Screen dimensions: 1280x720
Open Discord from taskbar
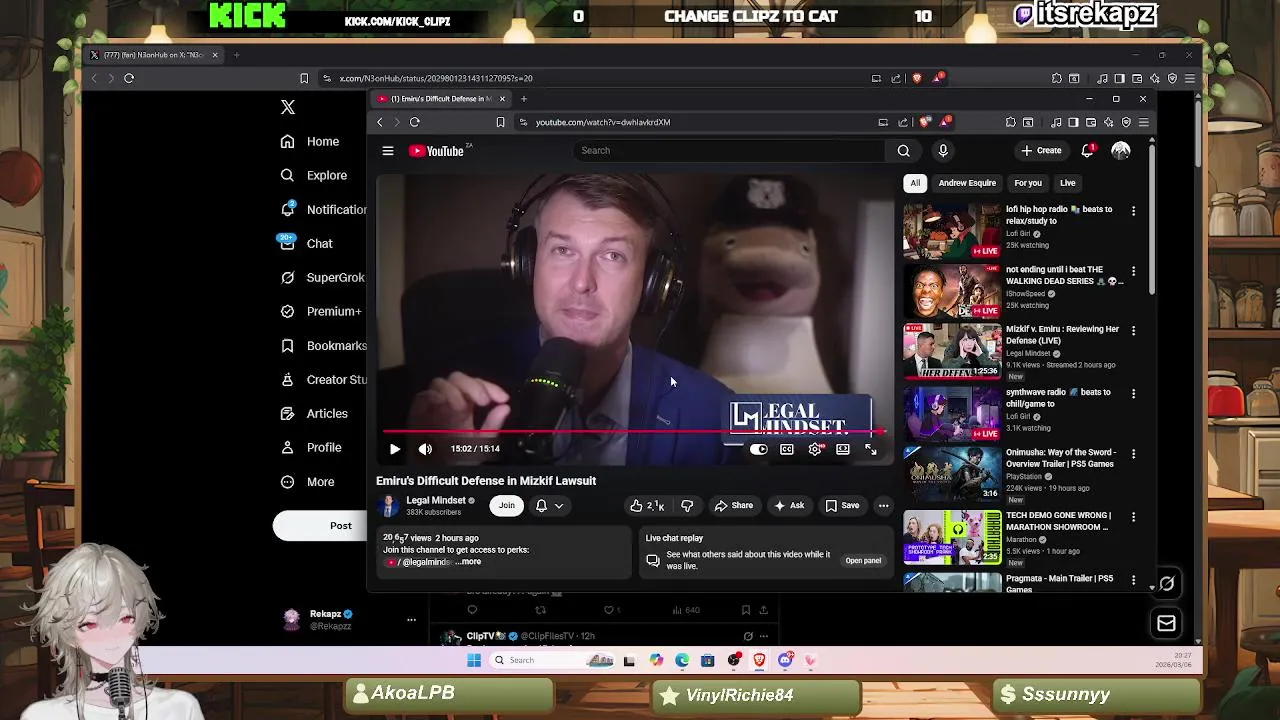tap(786, 660)
